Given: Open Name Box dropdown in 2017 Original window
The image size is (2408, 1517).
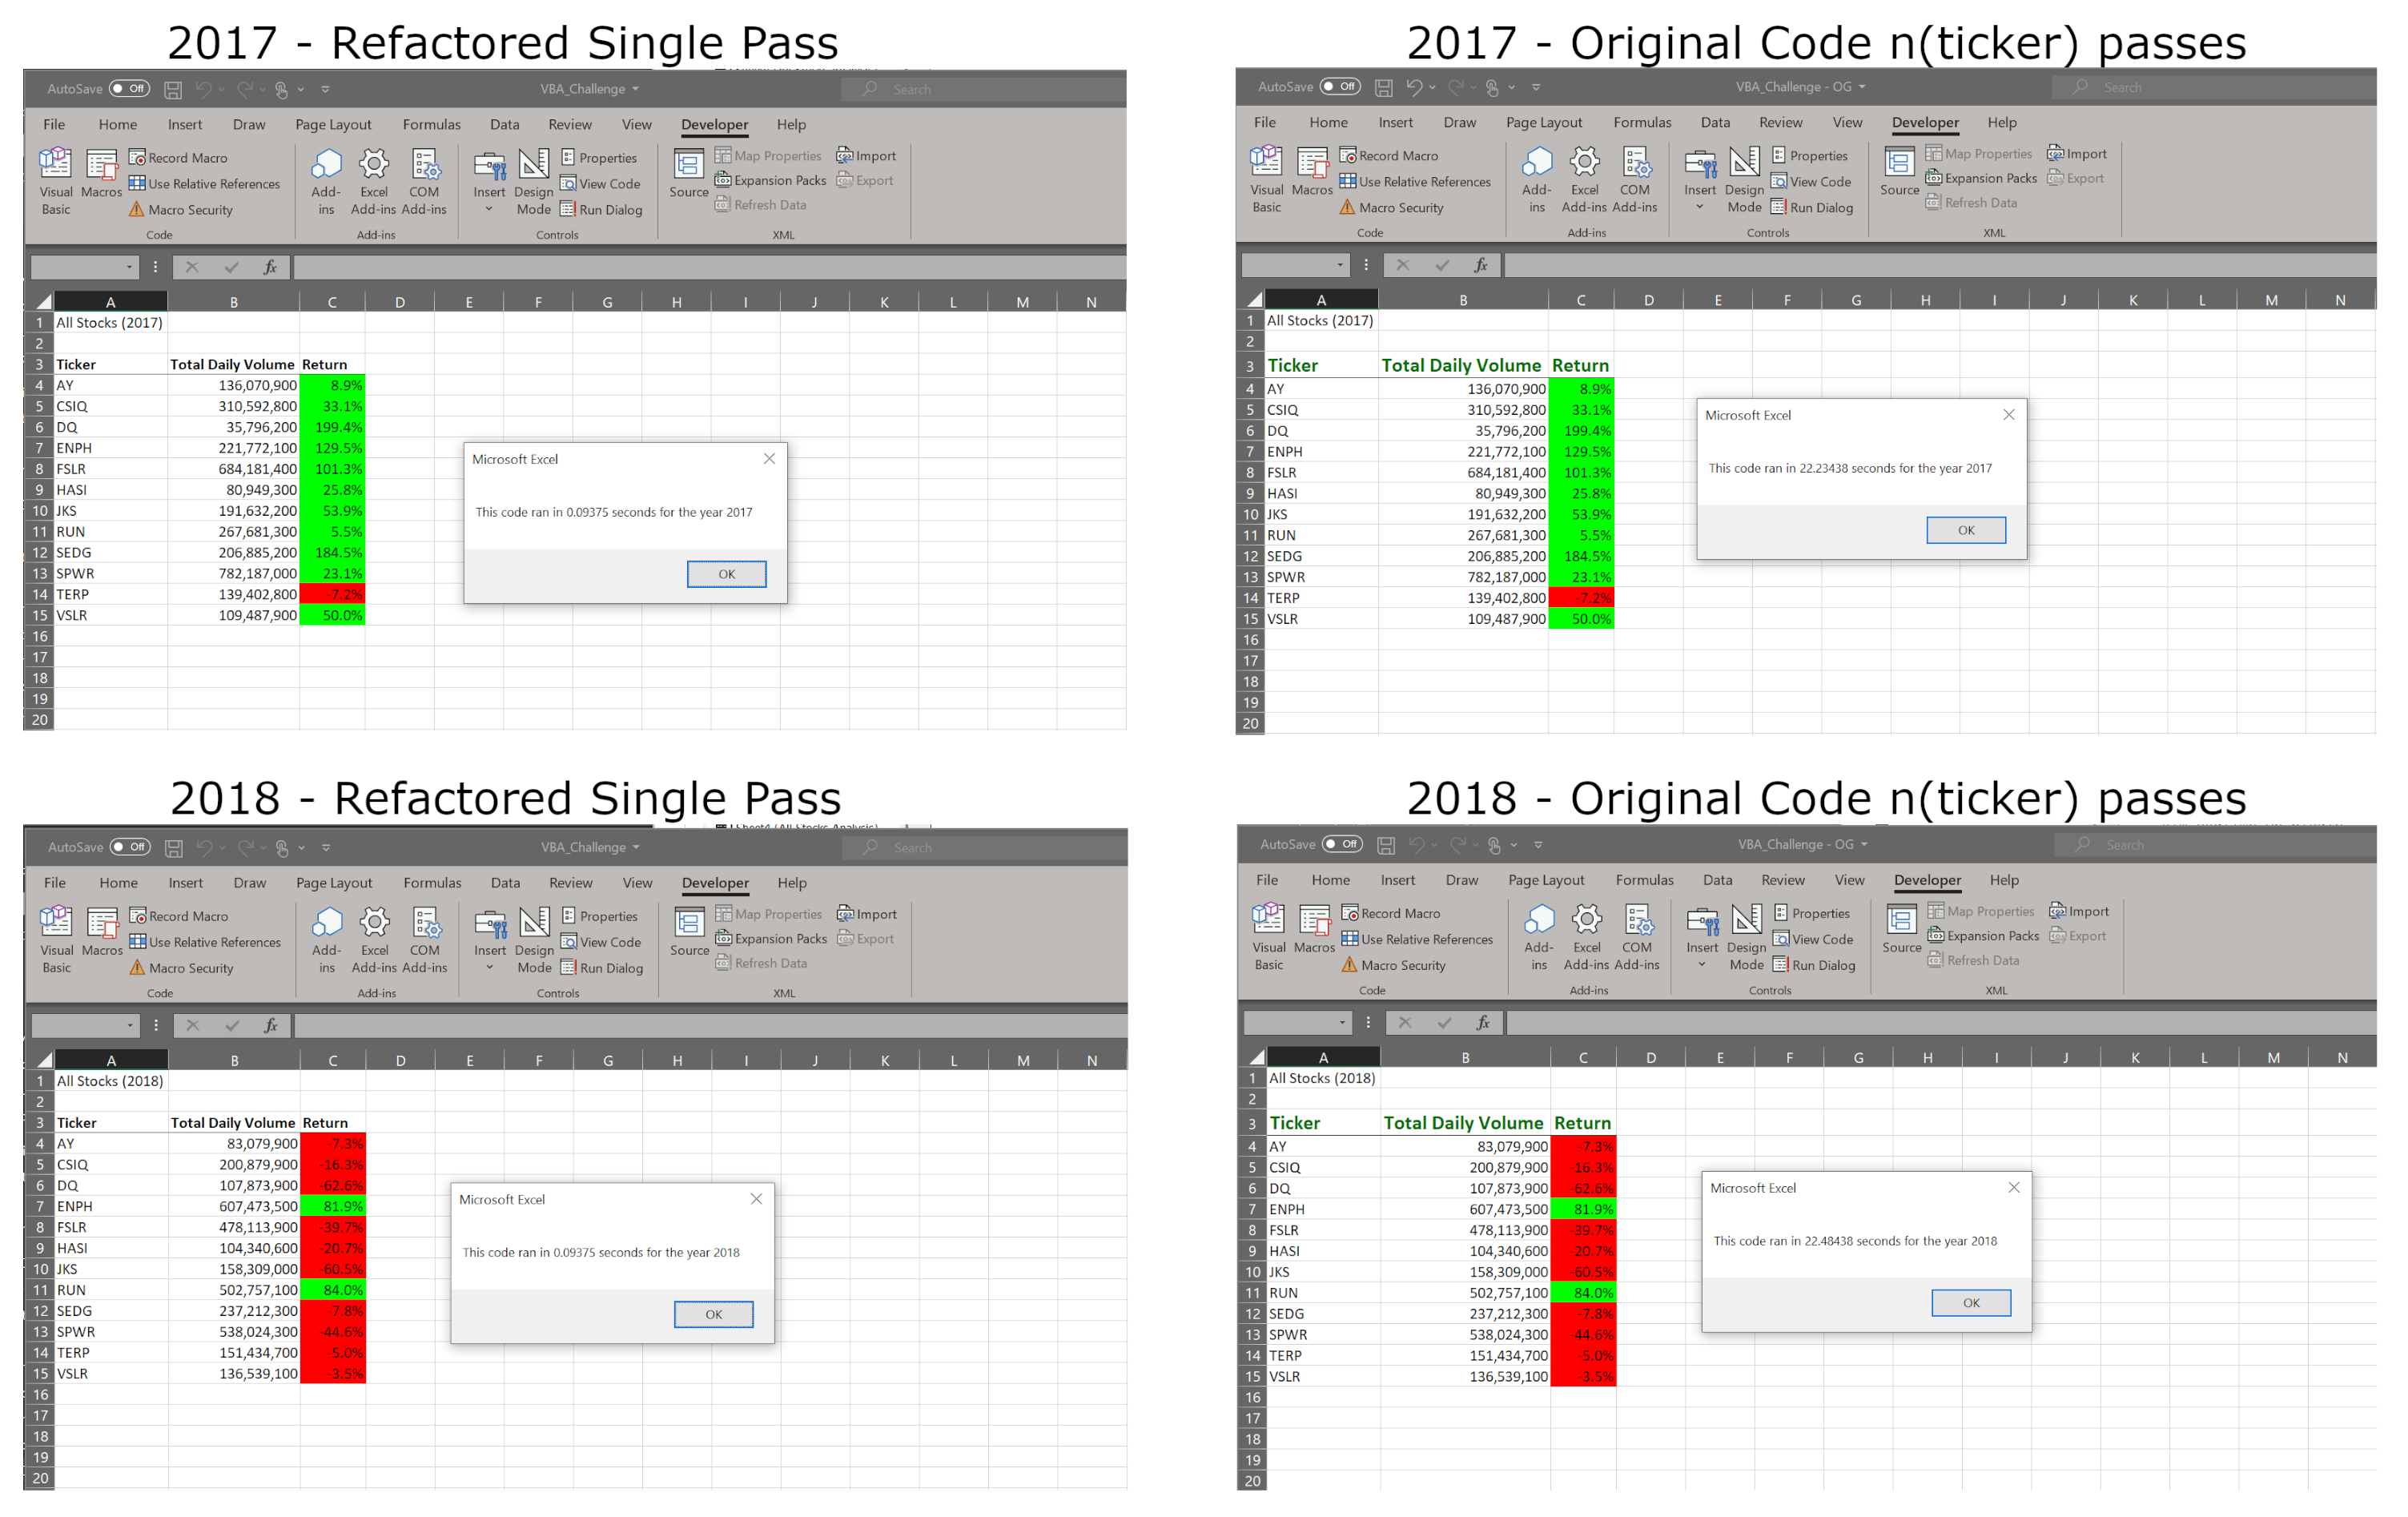Looking at the screenshot, I should (x=1340, y=265).
